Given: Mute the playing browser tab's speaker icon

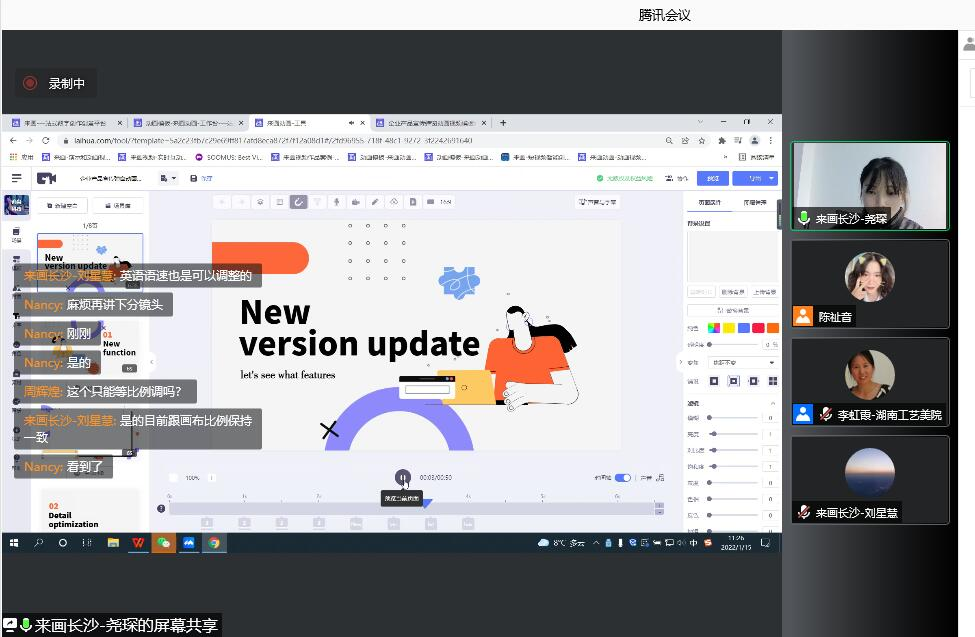Looking at the screenshot, I should [x=351, y=123].
